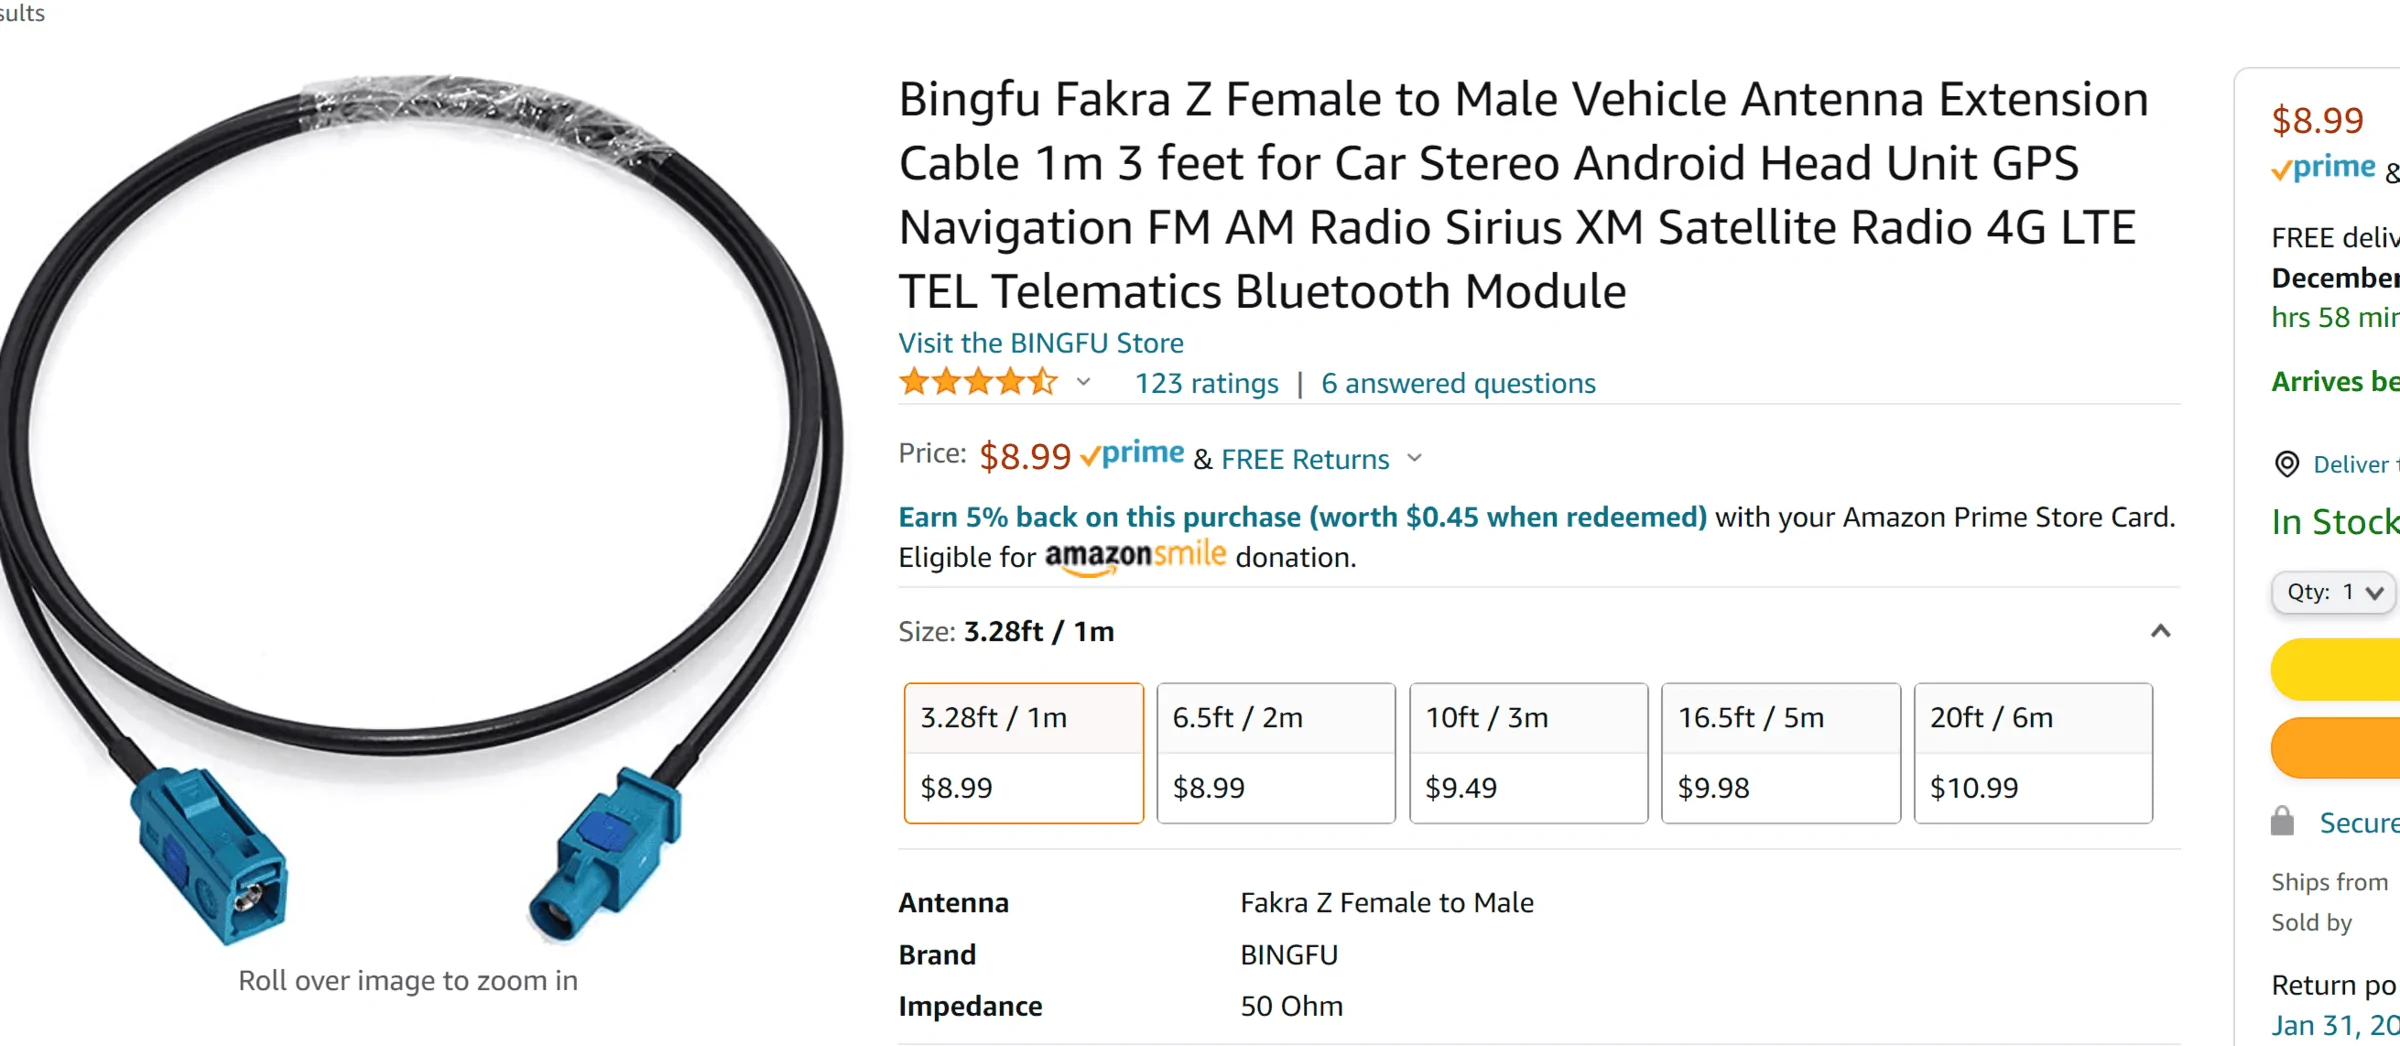The height and width of the screenshot is (1046, 2400).
Task: Visit the BINGFU Store link
Action: click(x=1041, y=343)
